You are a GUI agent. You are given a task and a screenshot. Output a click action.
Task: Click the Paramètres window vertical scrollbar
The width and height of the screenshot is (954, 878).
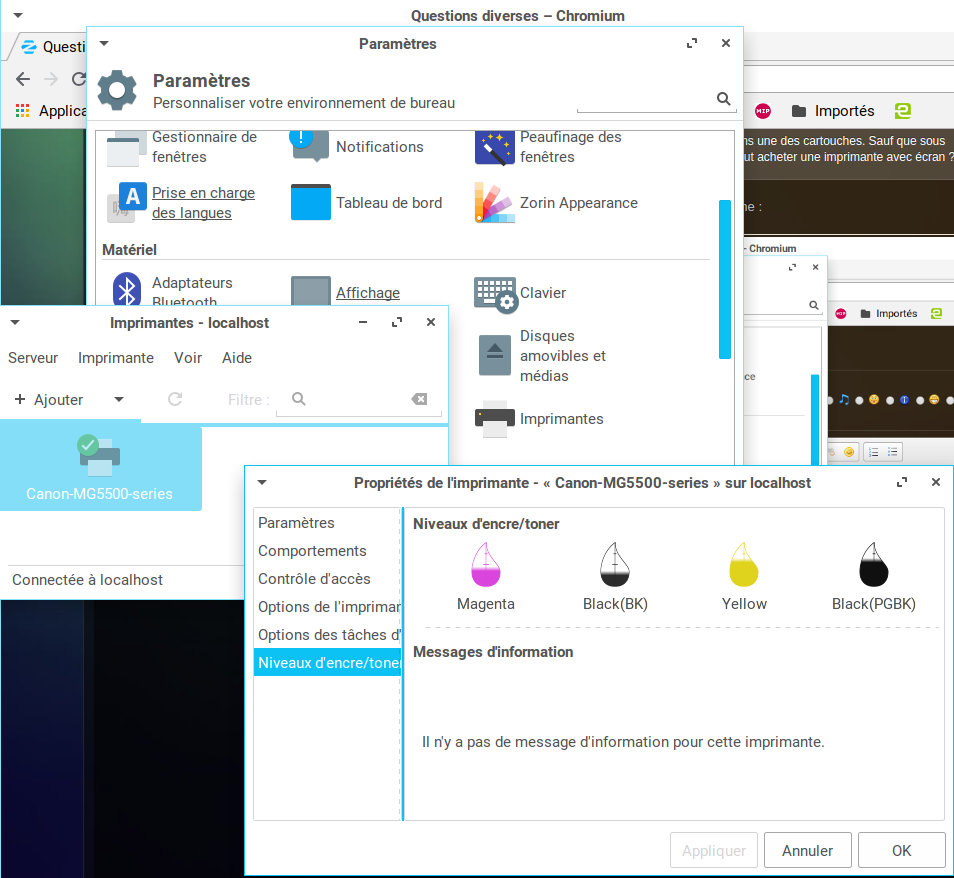[x=725, y=279]
